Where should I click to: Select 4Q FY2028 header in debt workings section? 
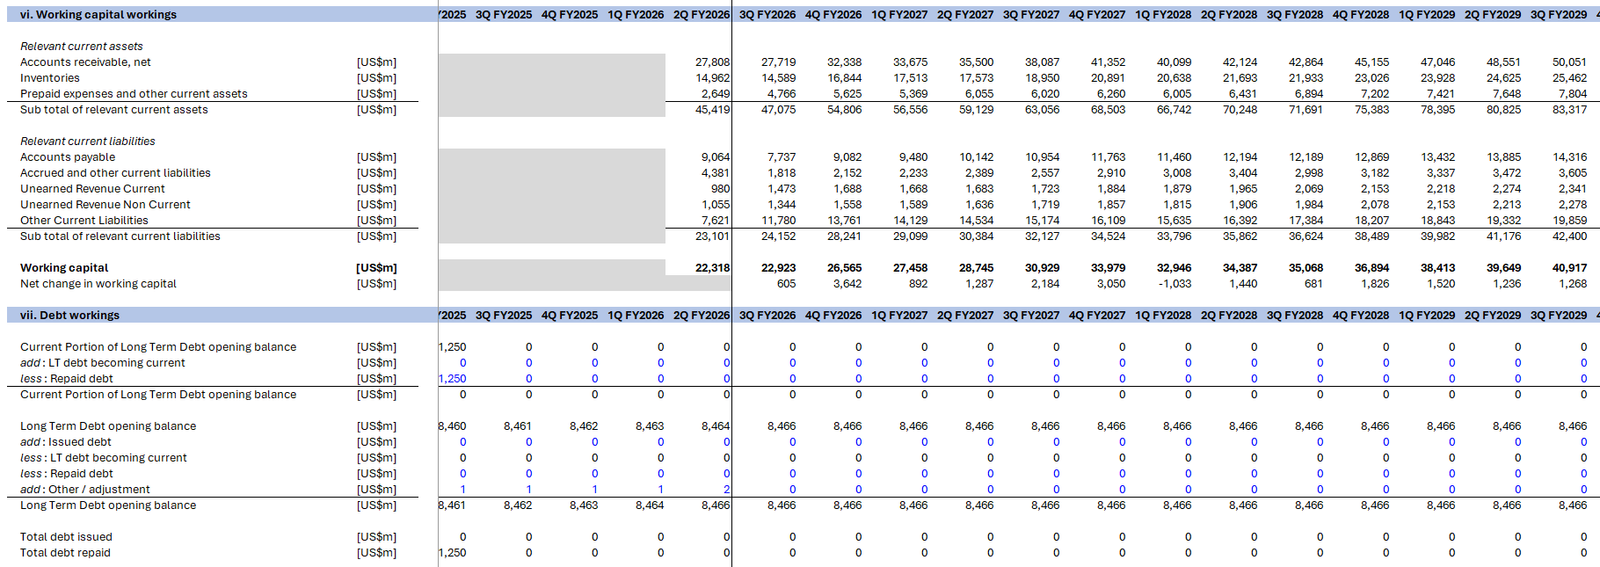click(x=1360, y=315)
